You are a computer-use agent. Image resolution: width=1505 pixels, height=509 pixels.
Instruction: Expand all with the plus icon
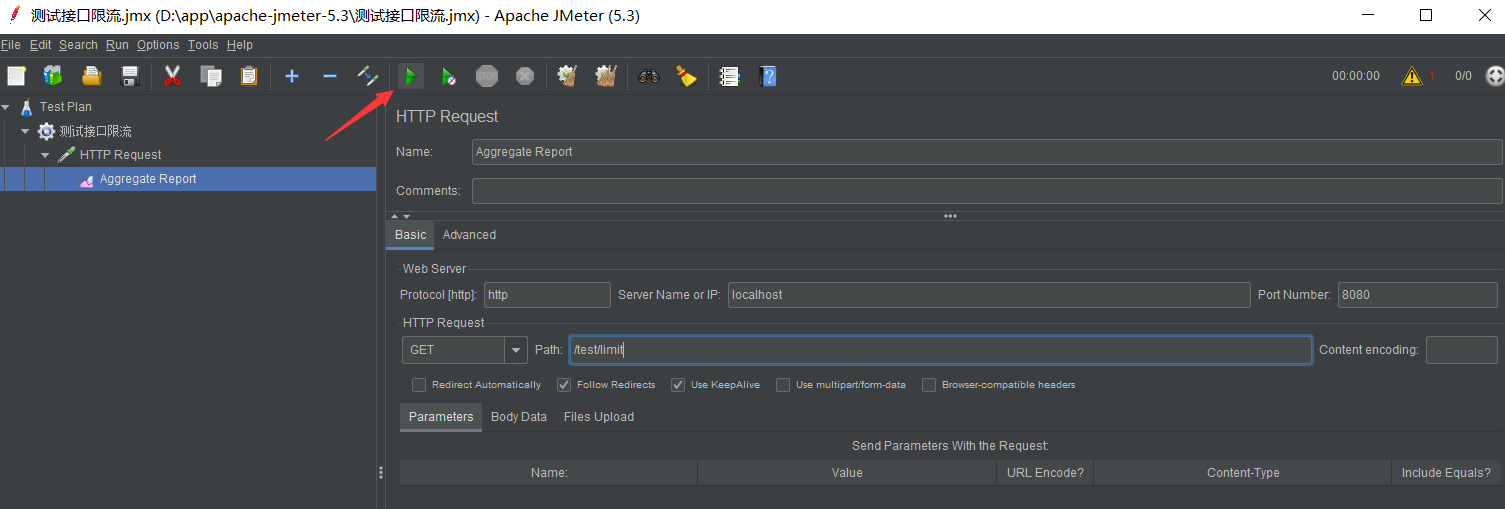(292, 76)
